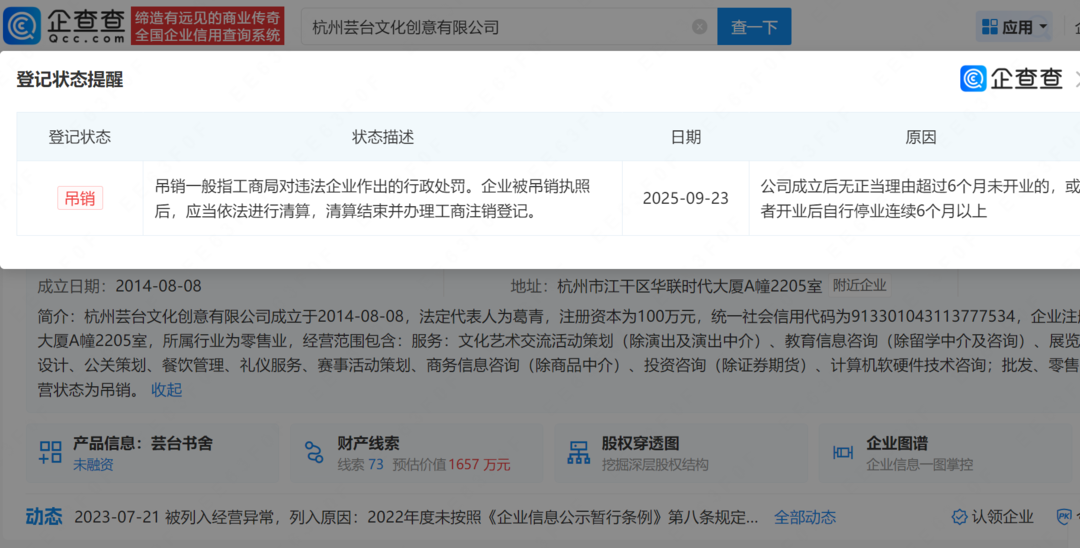Click the 动态 label
This screenshot has width=1080, height=548.
[x=44, y=516]
